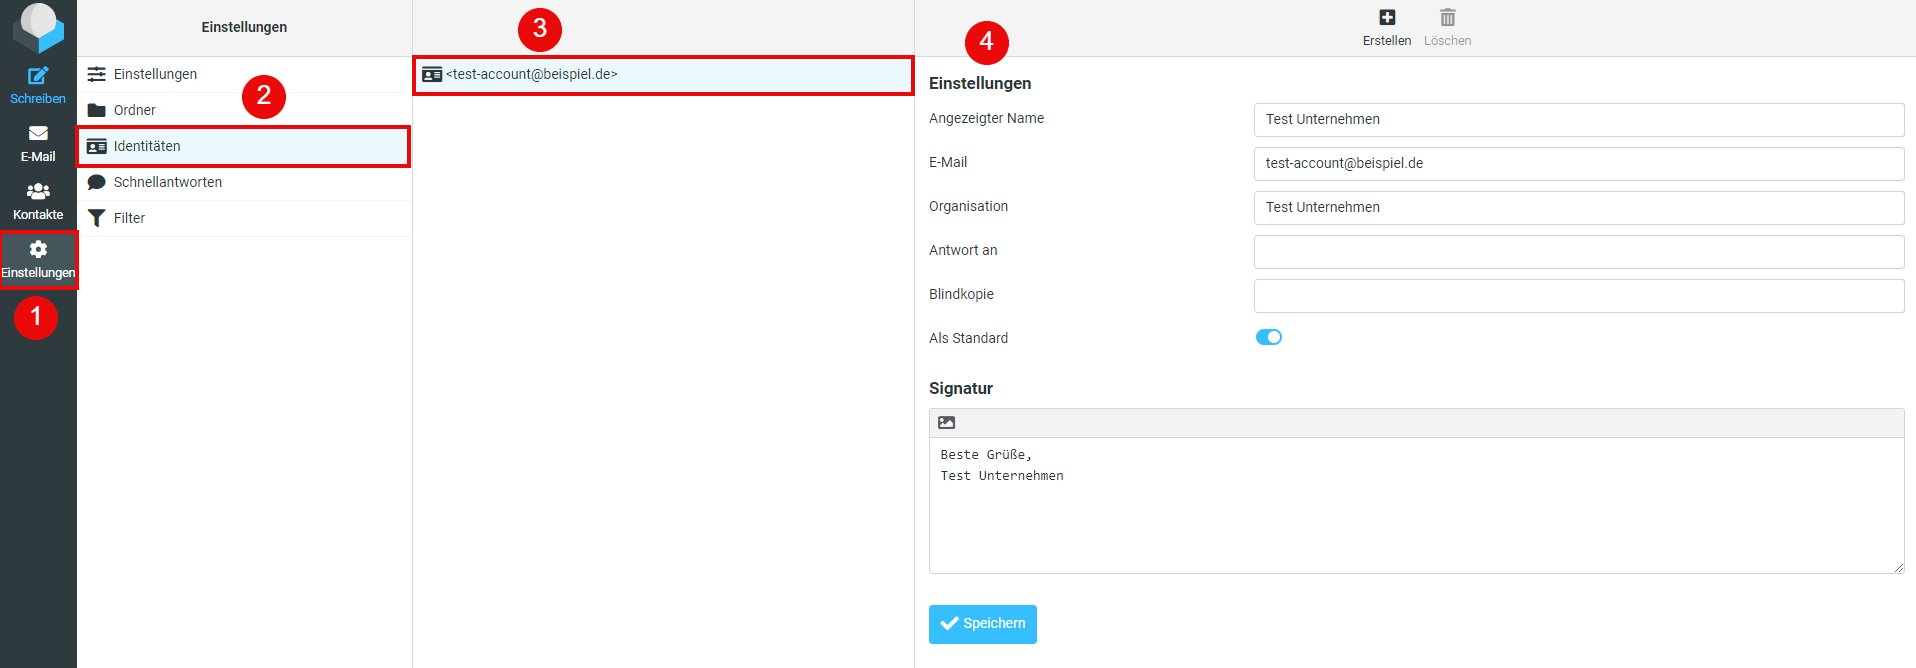Viewport: 1916px width, 668px height.
Task: Open the Ordner settings section
Action: tap(135, 110)
